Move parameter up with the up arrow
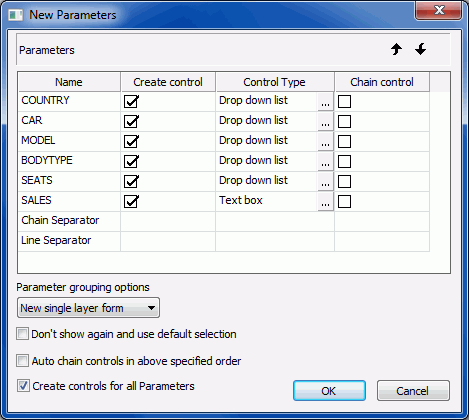 tap(396, 49)
